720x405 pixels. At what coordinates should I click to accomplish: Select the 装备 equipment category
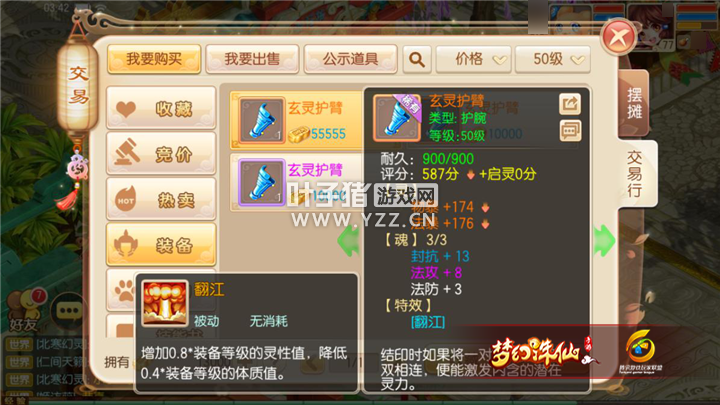(x=161, y=245)
